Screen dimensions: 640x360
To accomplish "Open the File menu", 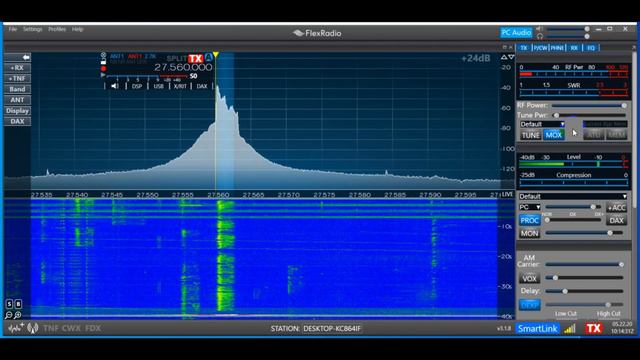I will pos(13,29).
